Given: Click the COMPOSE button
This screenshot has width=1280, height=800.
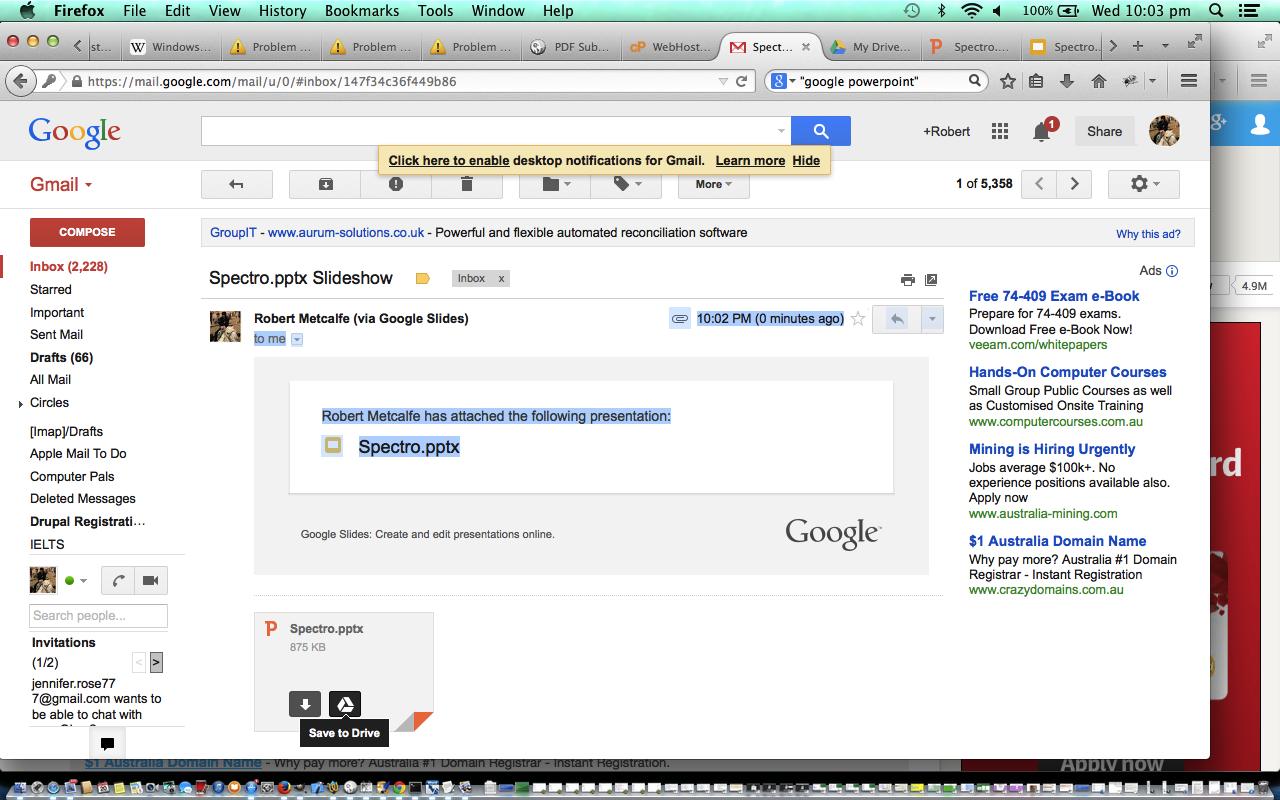Looking at the screenshot, I should (x=87, y=232).
